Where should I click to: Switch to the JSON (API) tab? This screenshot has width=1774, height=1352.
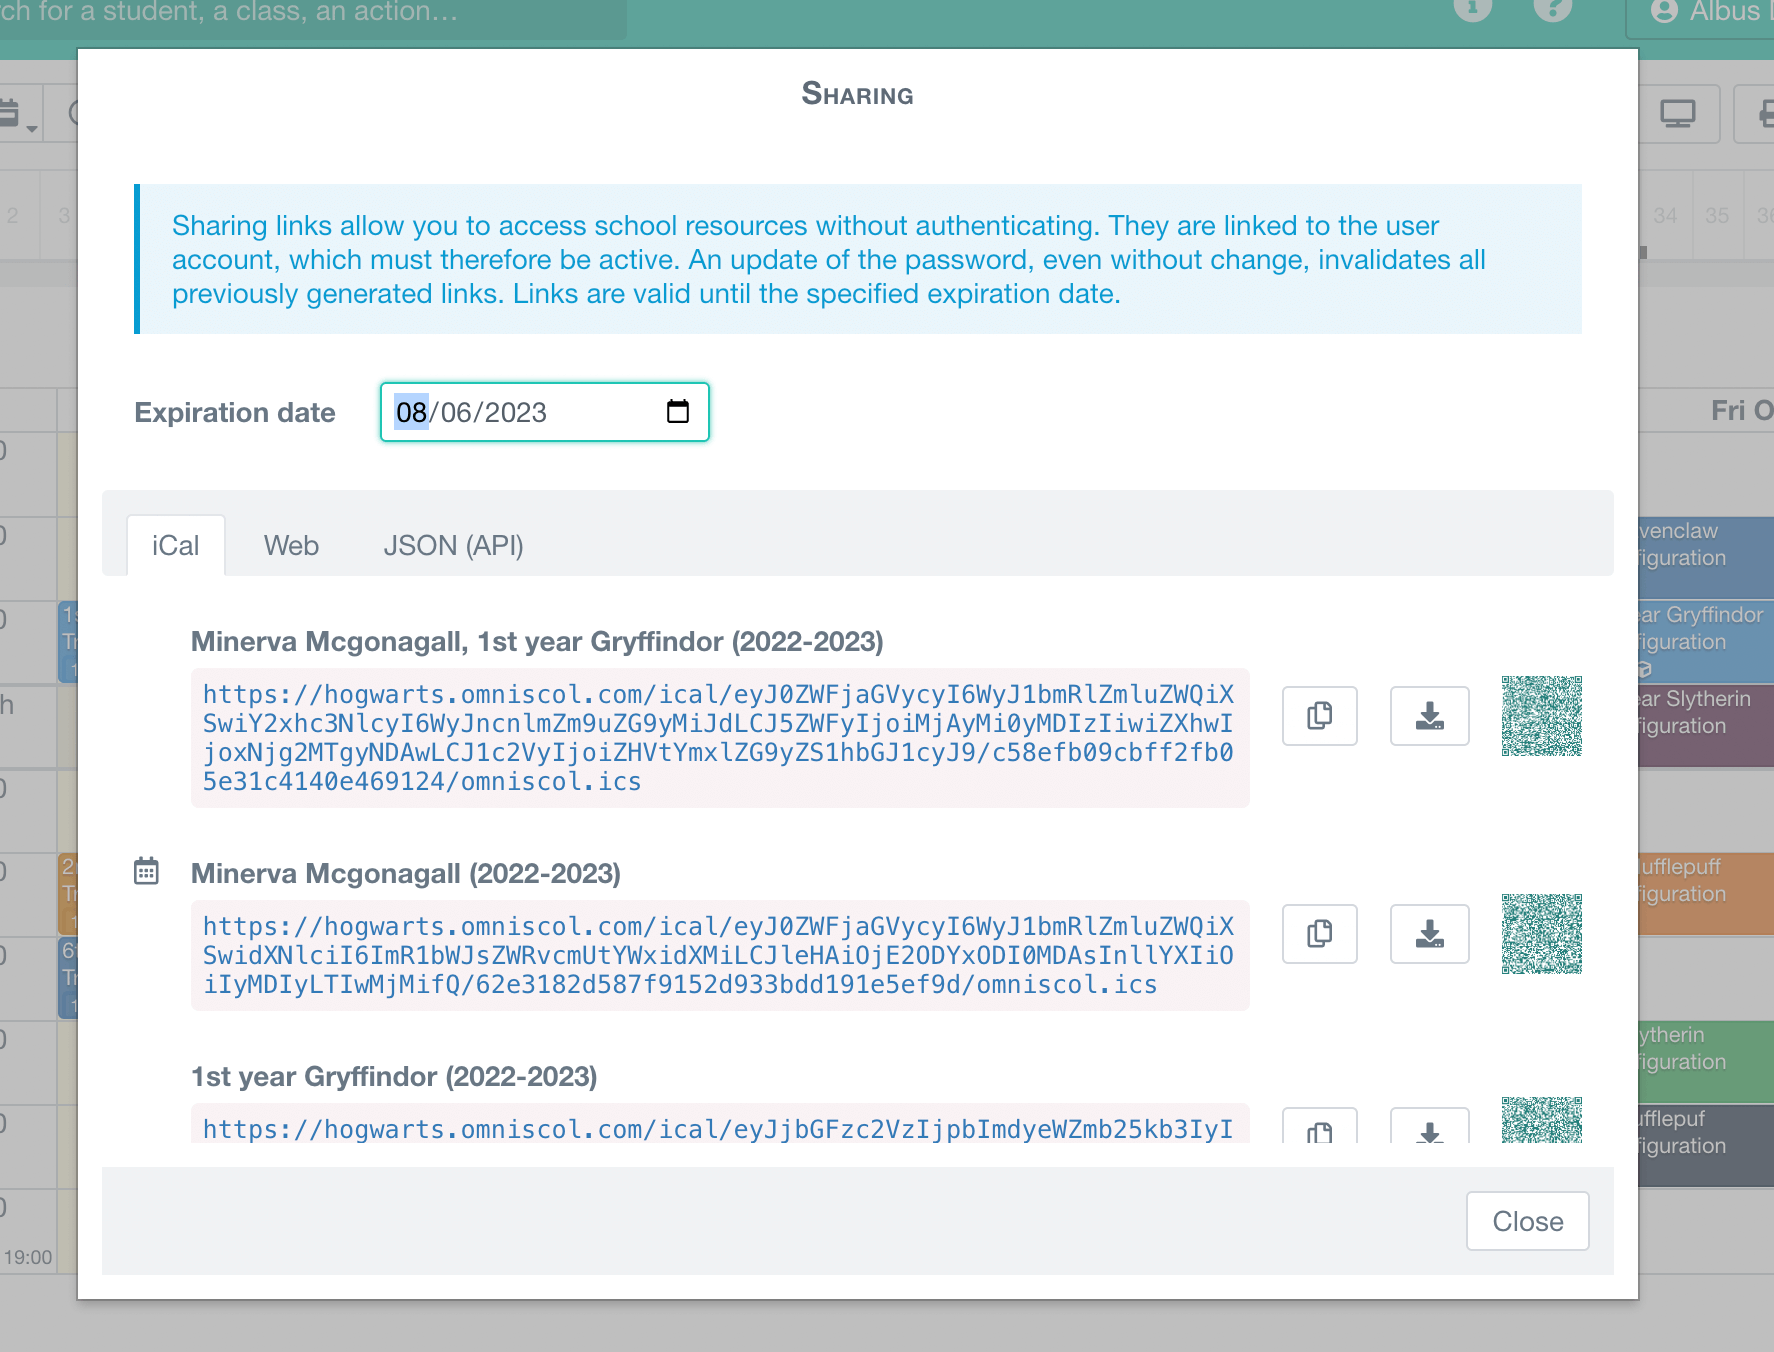pyautogui.click(x=453, y=546)
